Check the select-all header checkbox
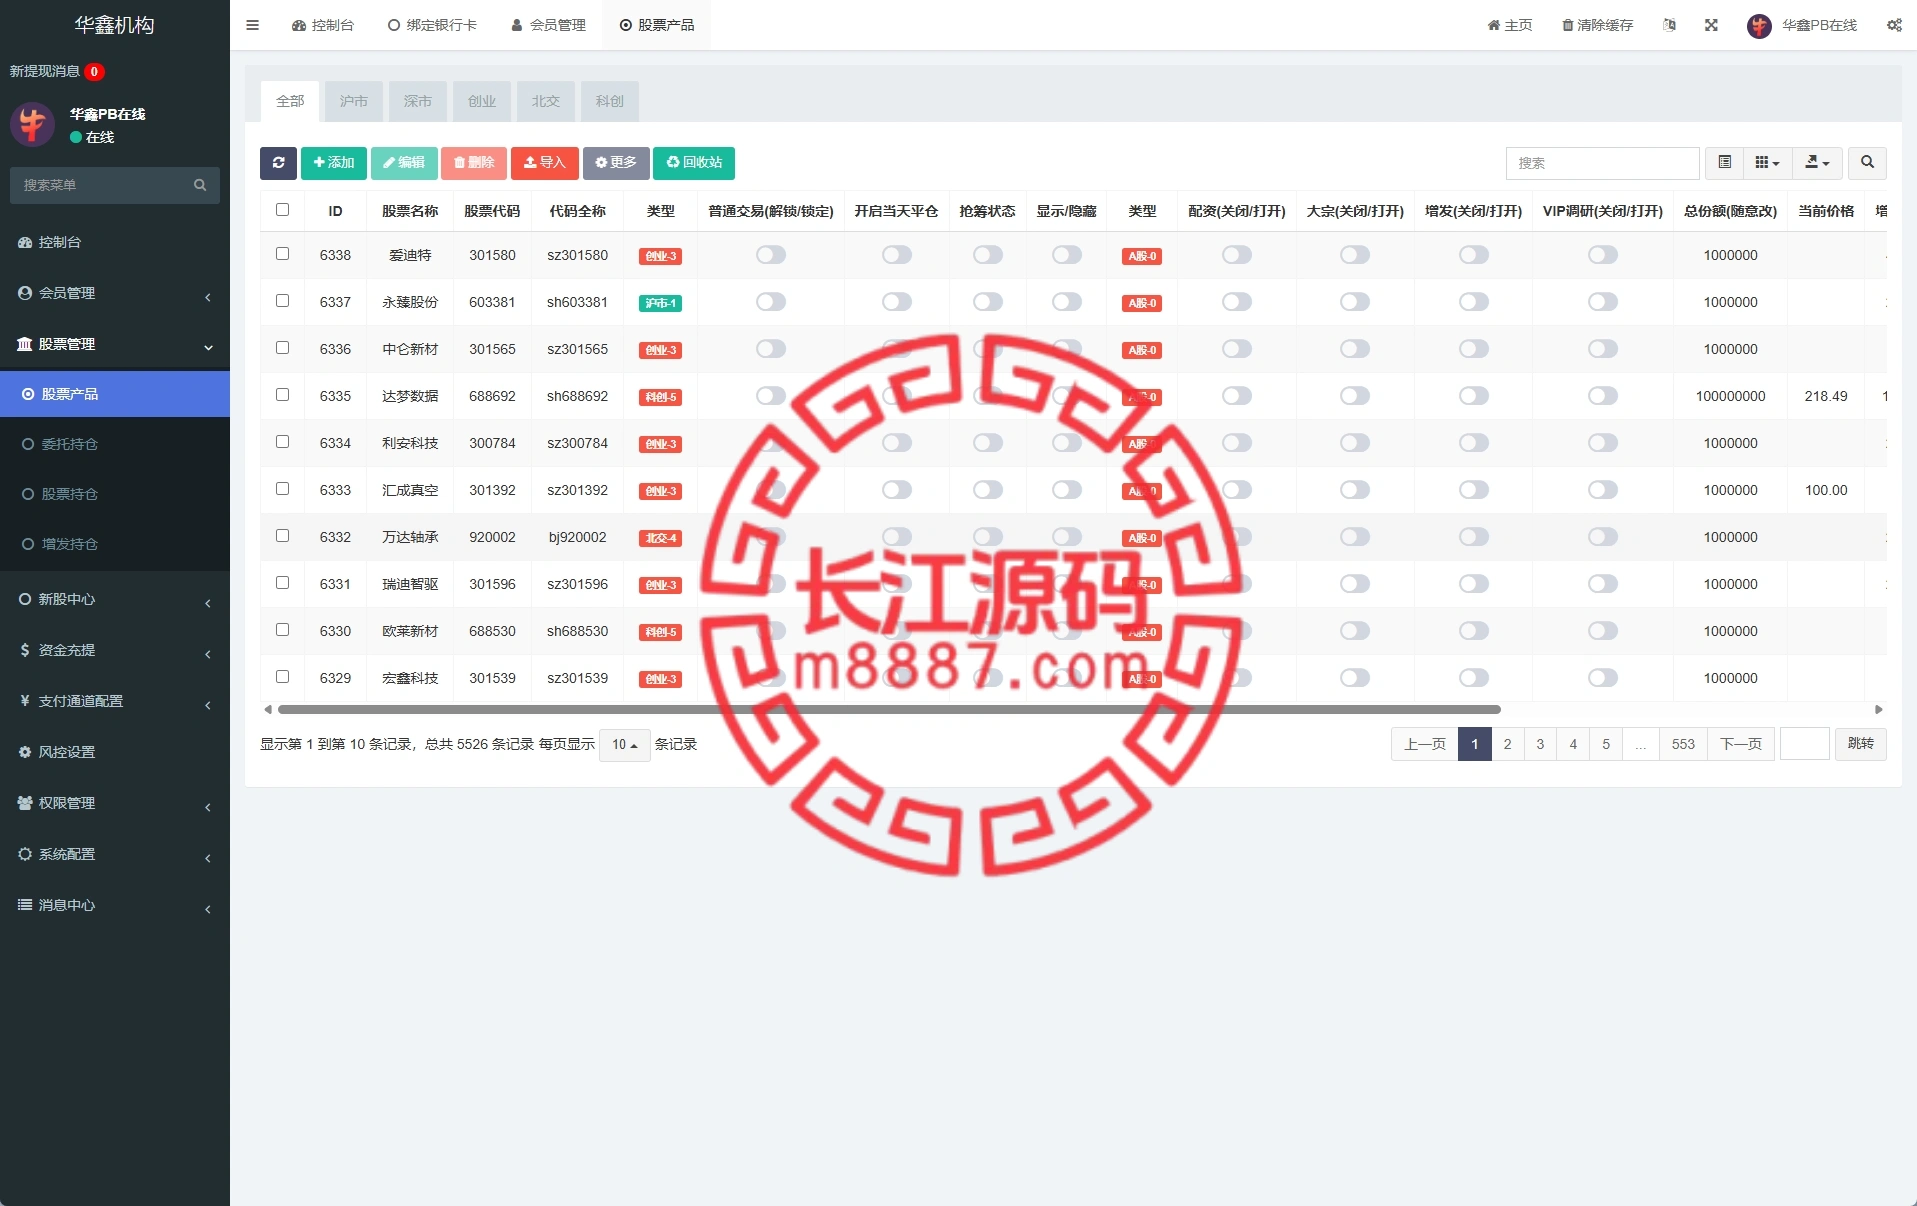This screenshot has height=1206, width=1917. coord(282,210)
